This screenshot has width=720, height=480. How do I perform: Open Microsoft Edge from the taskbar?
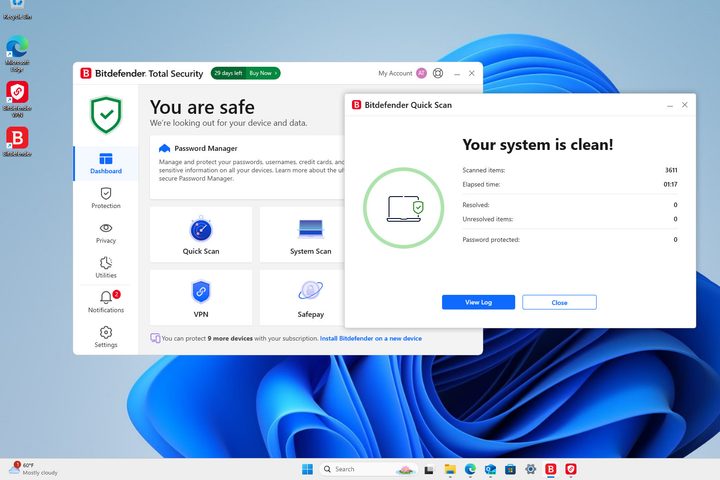(470, 469)
